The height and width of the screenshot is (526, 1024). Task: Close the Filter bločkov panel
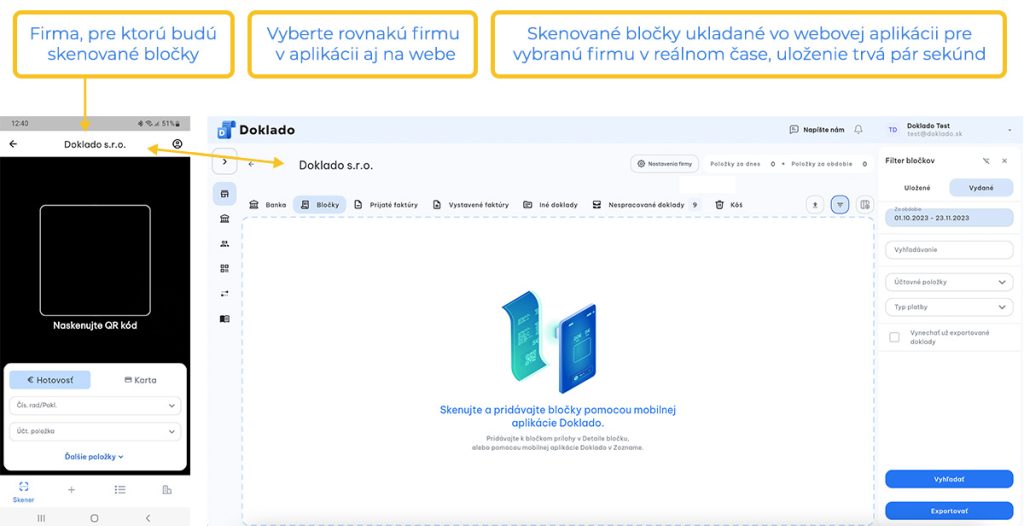click(x=1004, y=161)
